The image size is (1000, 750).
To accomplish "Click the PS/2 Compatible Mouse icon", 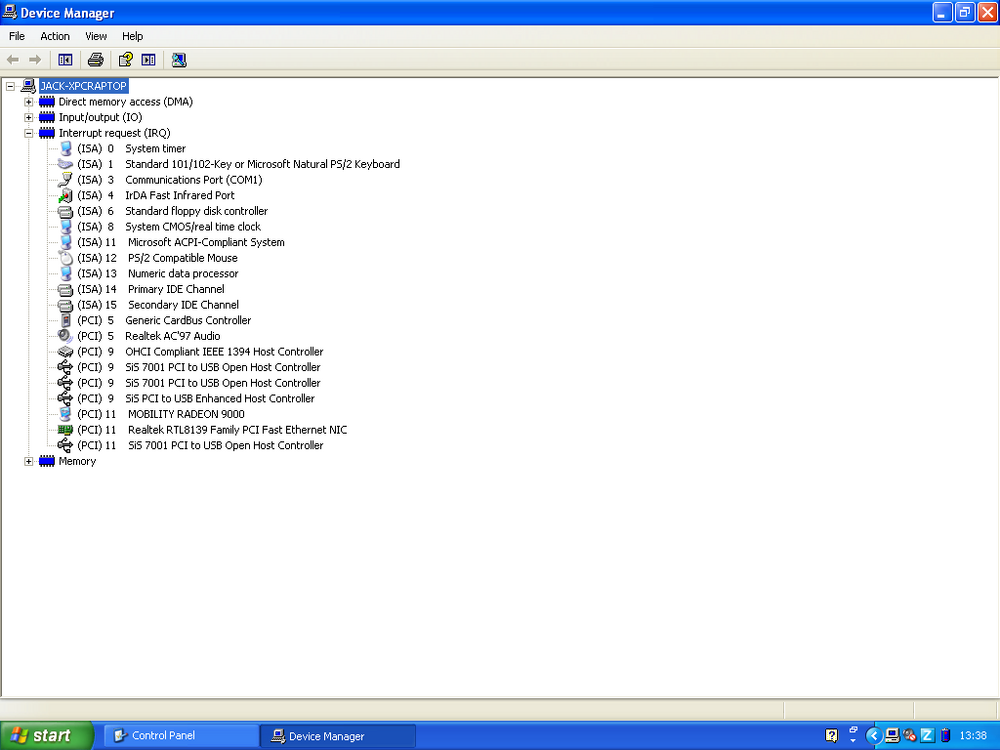I will 66,258.
